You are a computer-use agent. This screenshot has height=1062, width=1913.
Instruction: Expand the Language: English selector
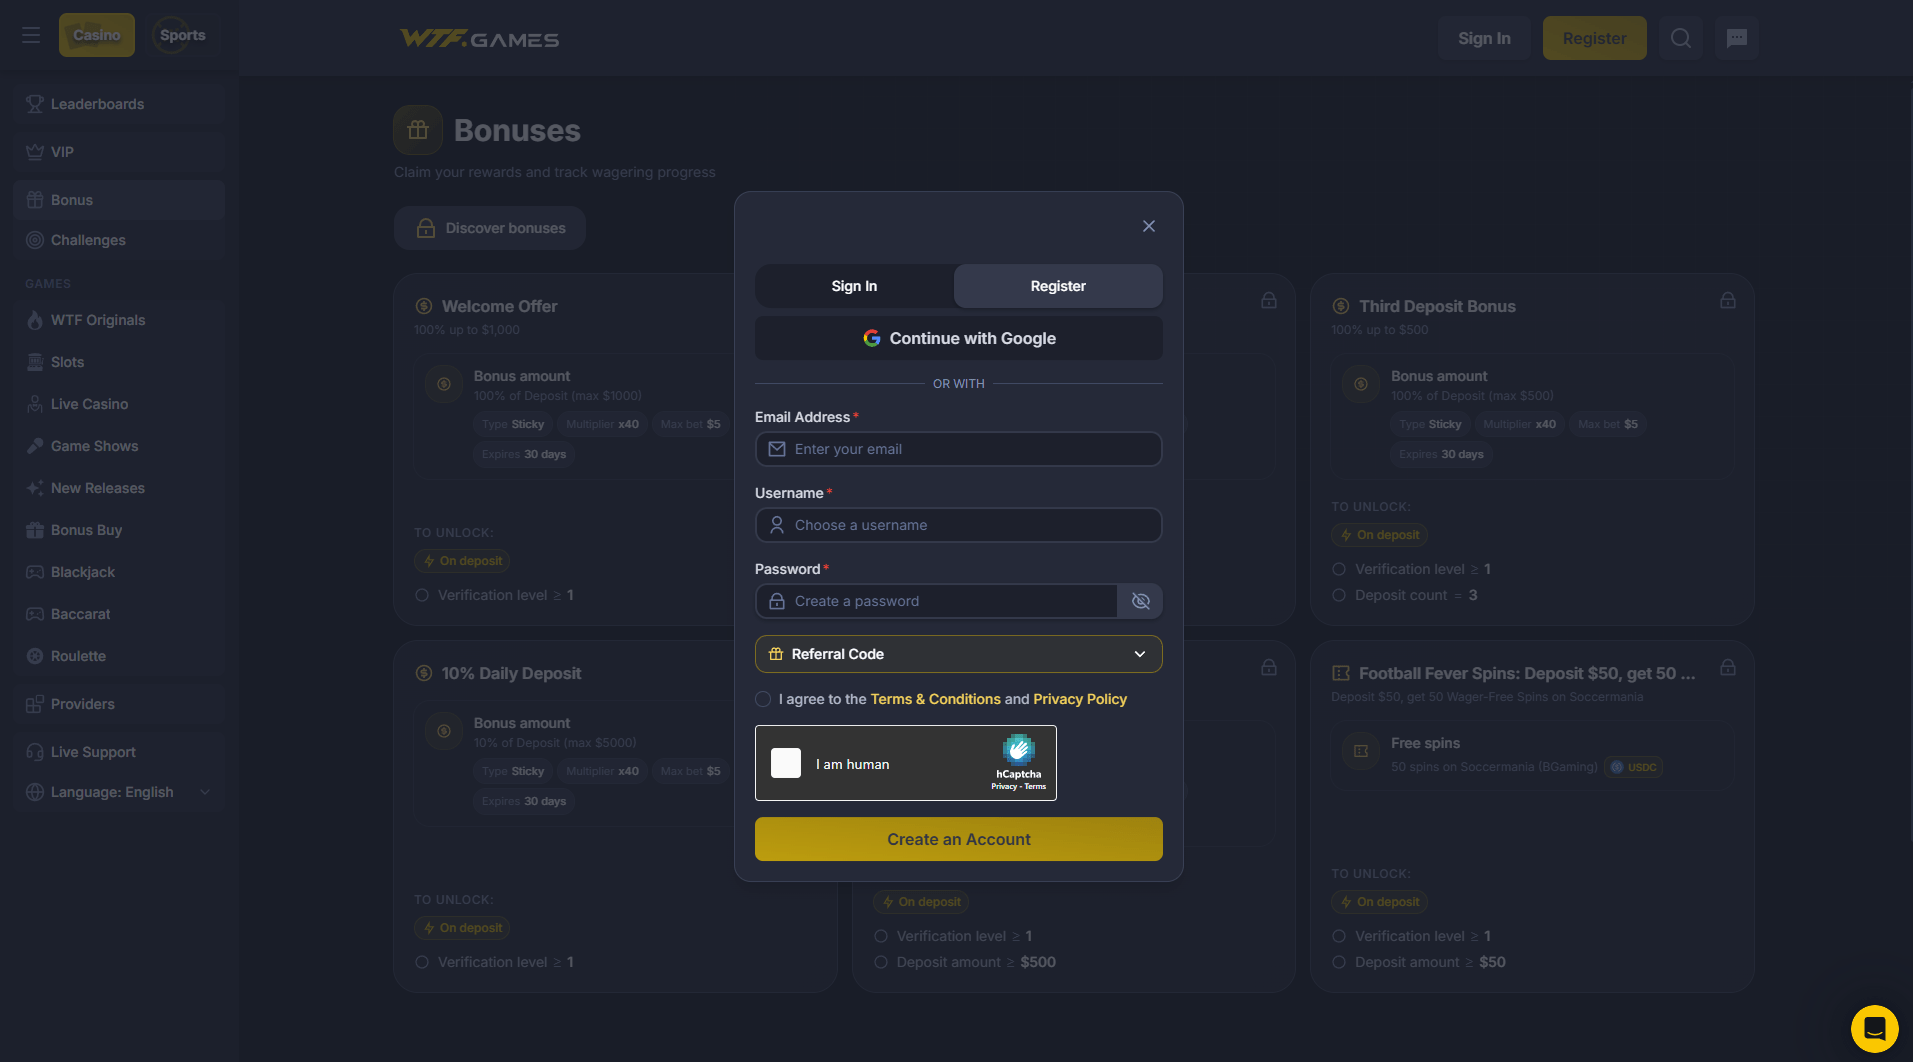119,792
